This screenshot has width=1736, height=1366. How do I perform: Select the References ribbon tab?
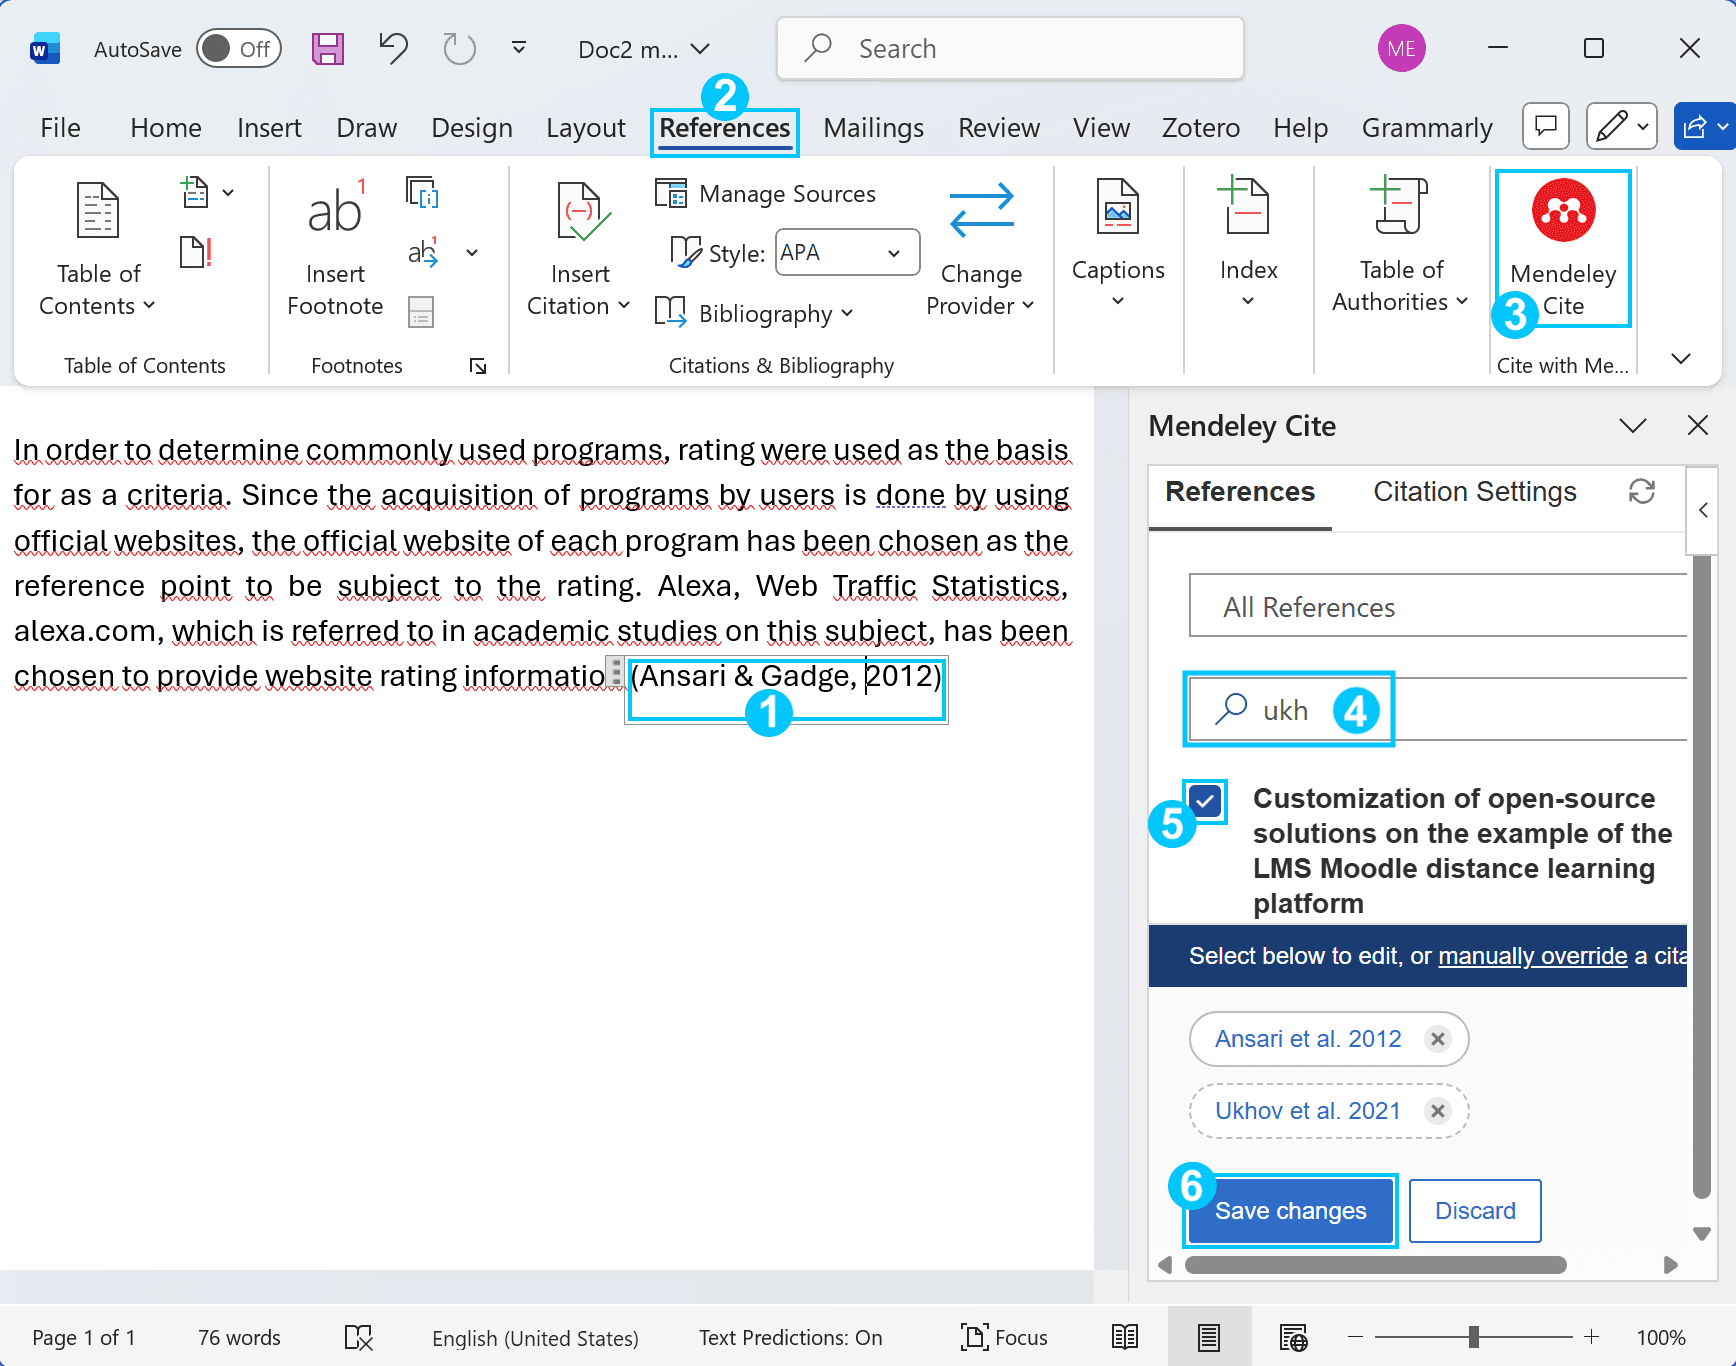coord(725,128)
